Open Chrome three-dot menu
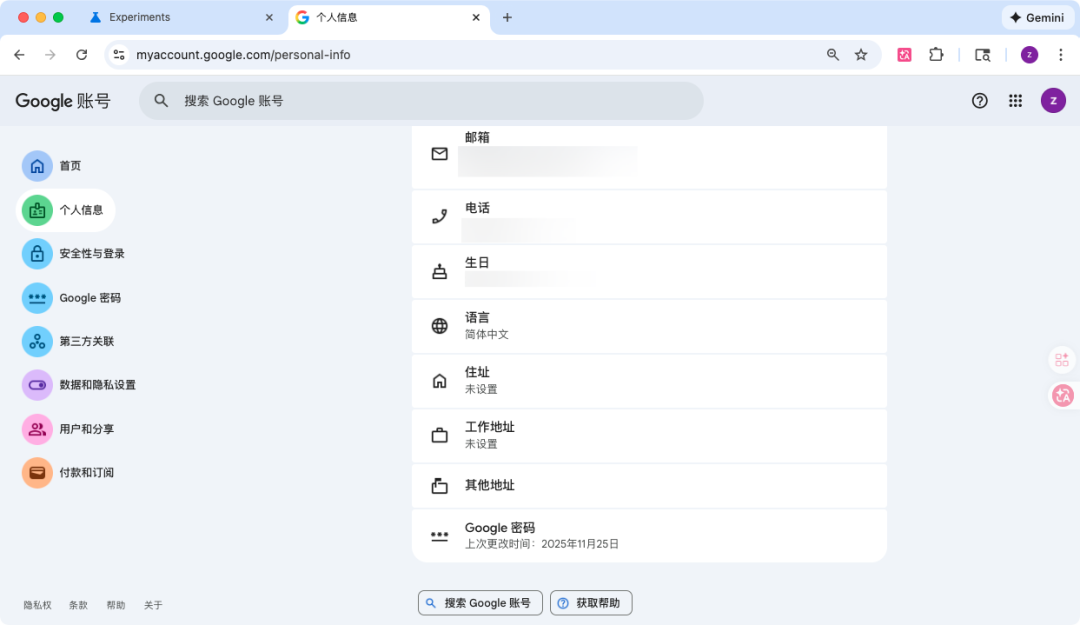 point(1061,54)
